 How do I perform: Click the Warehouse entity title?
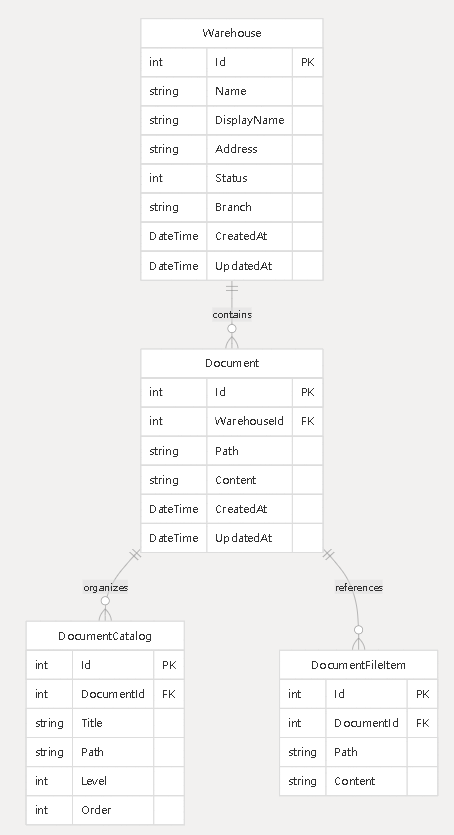(x=232, y=33)
